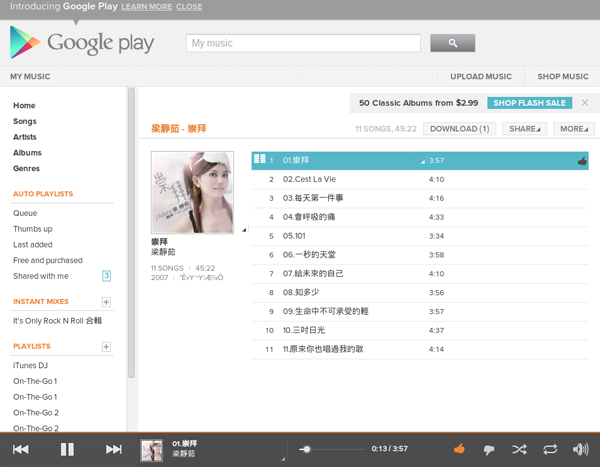Go to Home in sidebar
This screenshot has height=467, width=600.
click(x=24, y=105)
